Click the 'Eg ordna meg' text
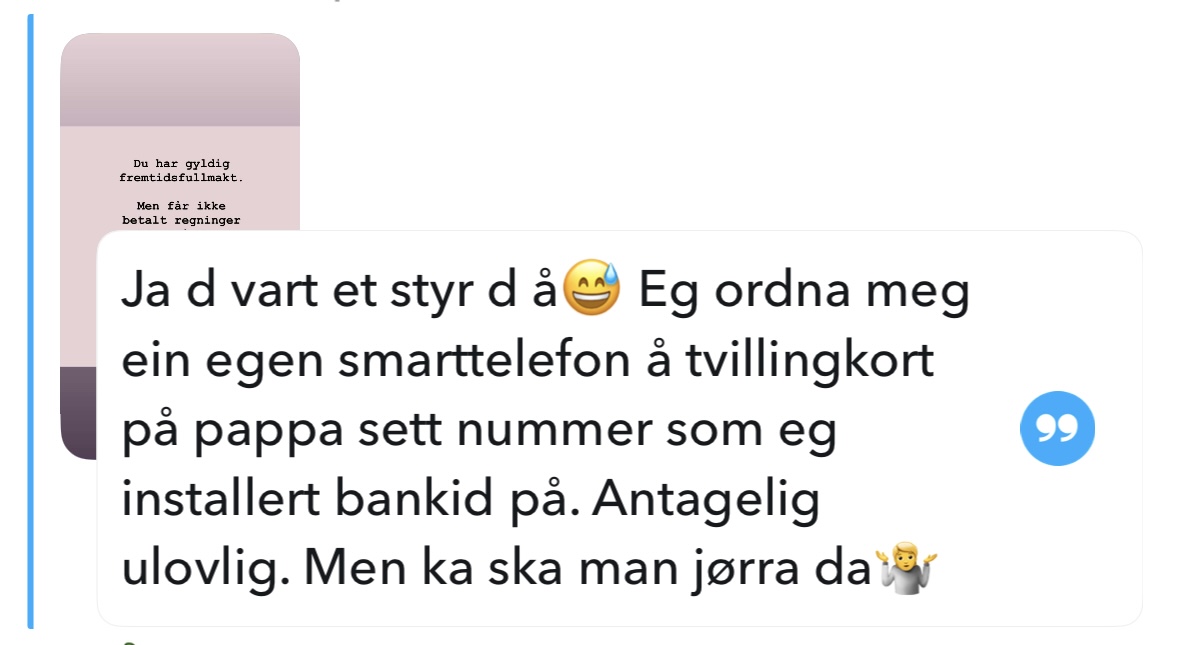Image resolution: width=1179 pixels, height=645 pixels. pos(805,291)
